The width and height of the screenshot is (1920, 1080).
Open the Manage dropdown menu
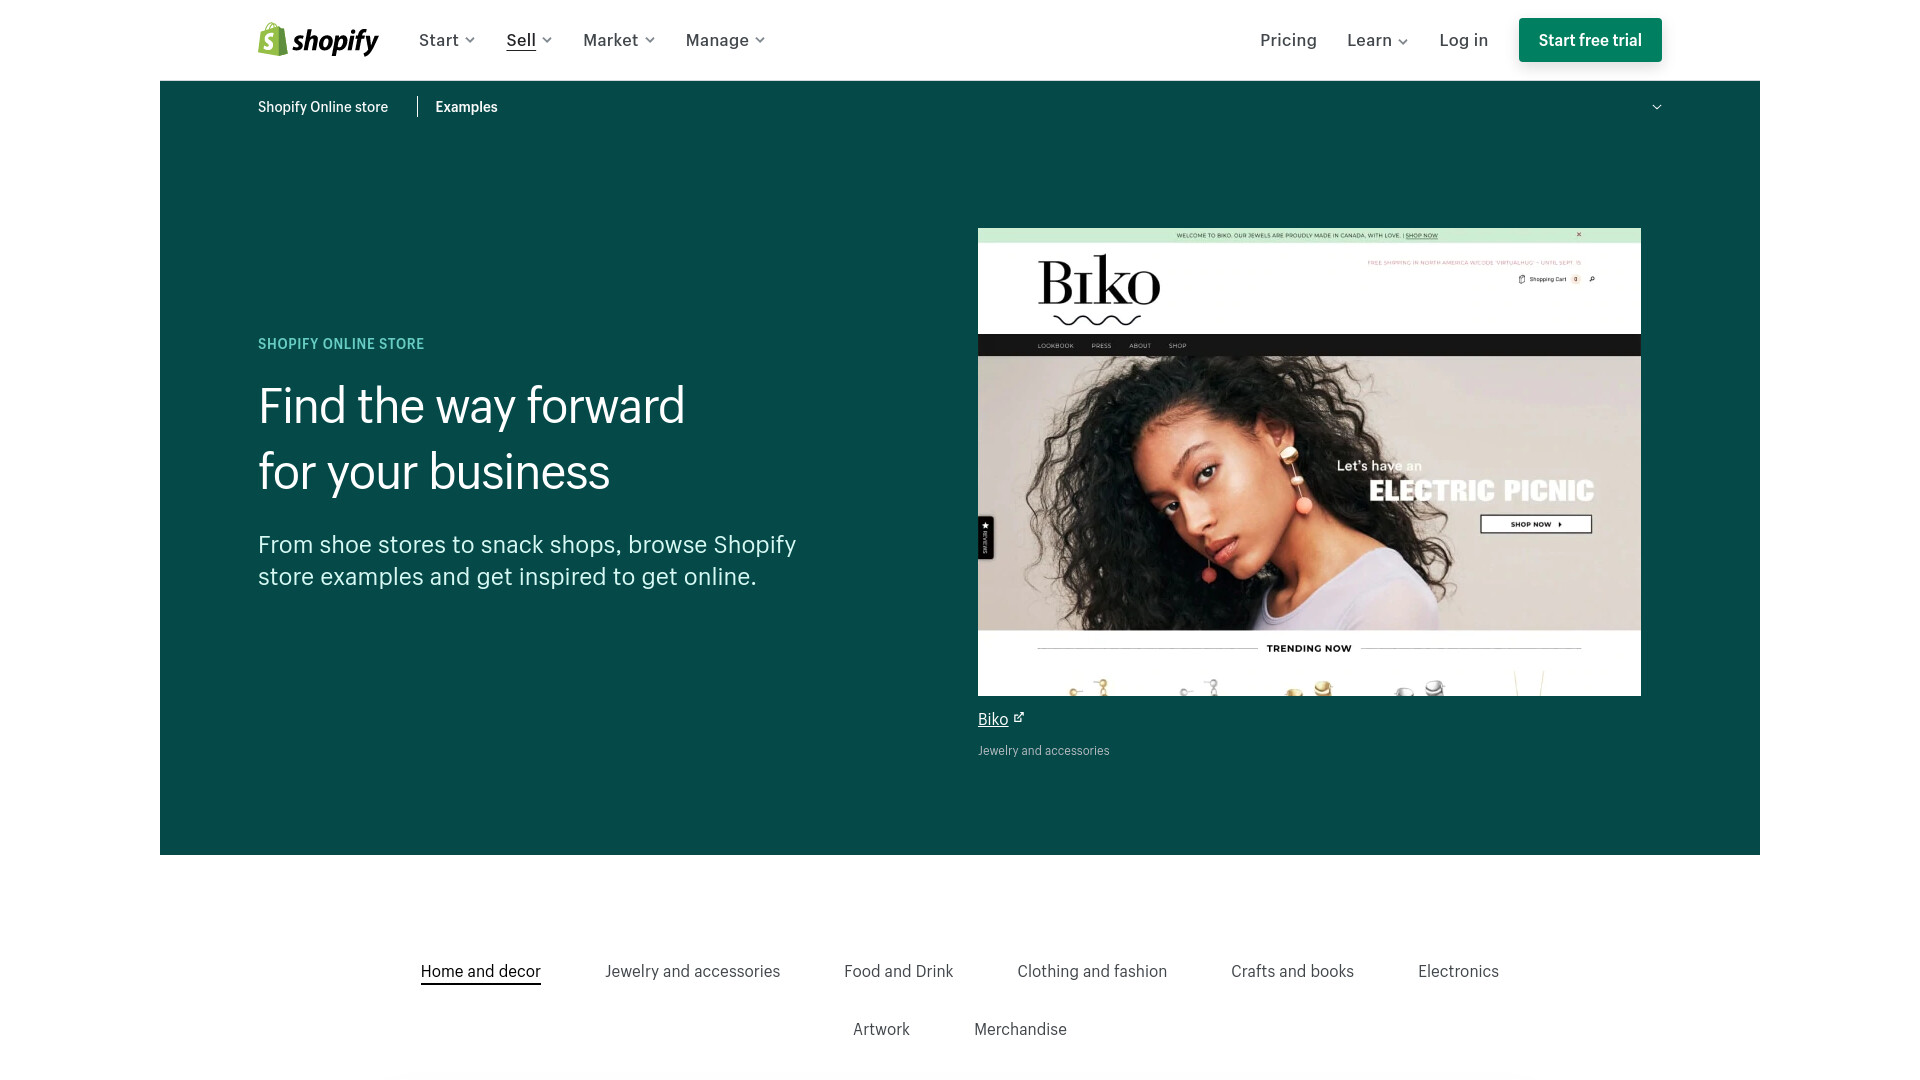click(725, 40)
